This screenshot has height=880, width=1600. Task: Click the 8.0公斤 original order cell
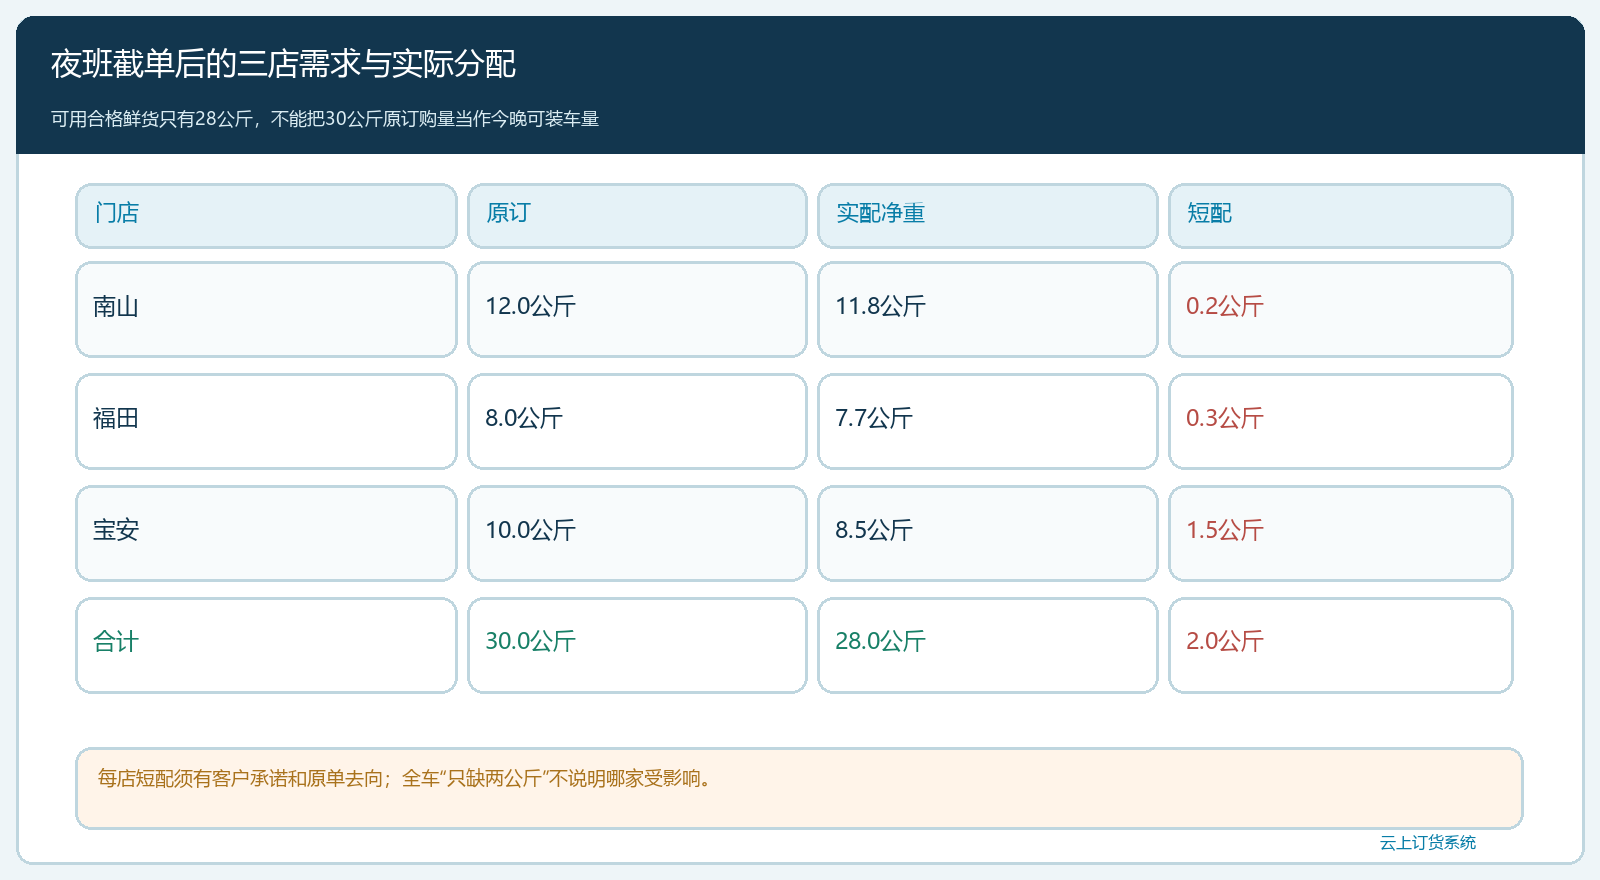coord(637,421)
